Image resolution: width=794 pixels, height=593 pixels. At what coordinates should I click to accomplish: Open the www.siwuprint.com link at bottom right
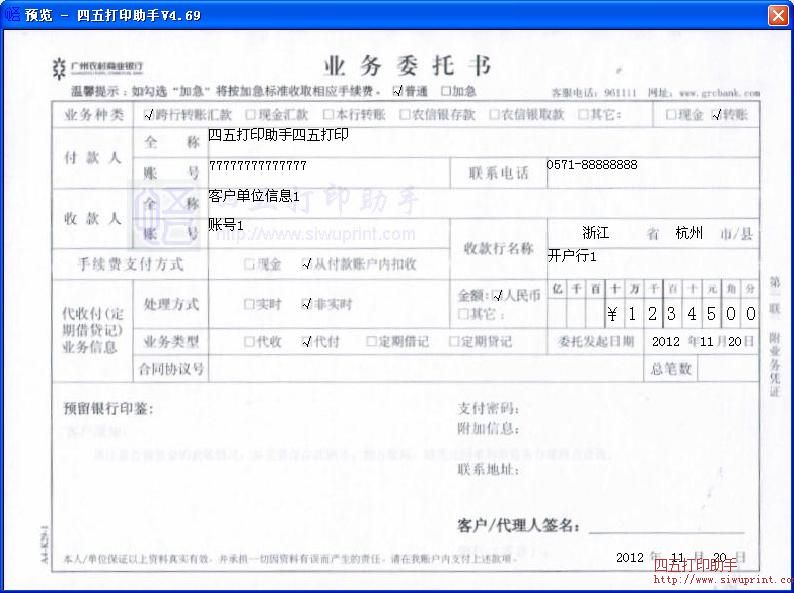pyautogui.click(x=723, y=579)
